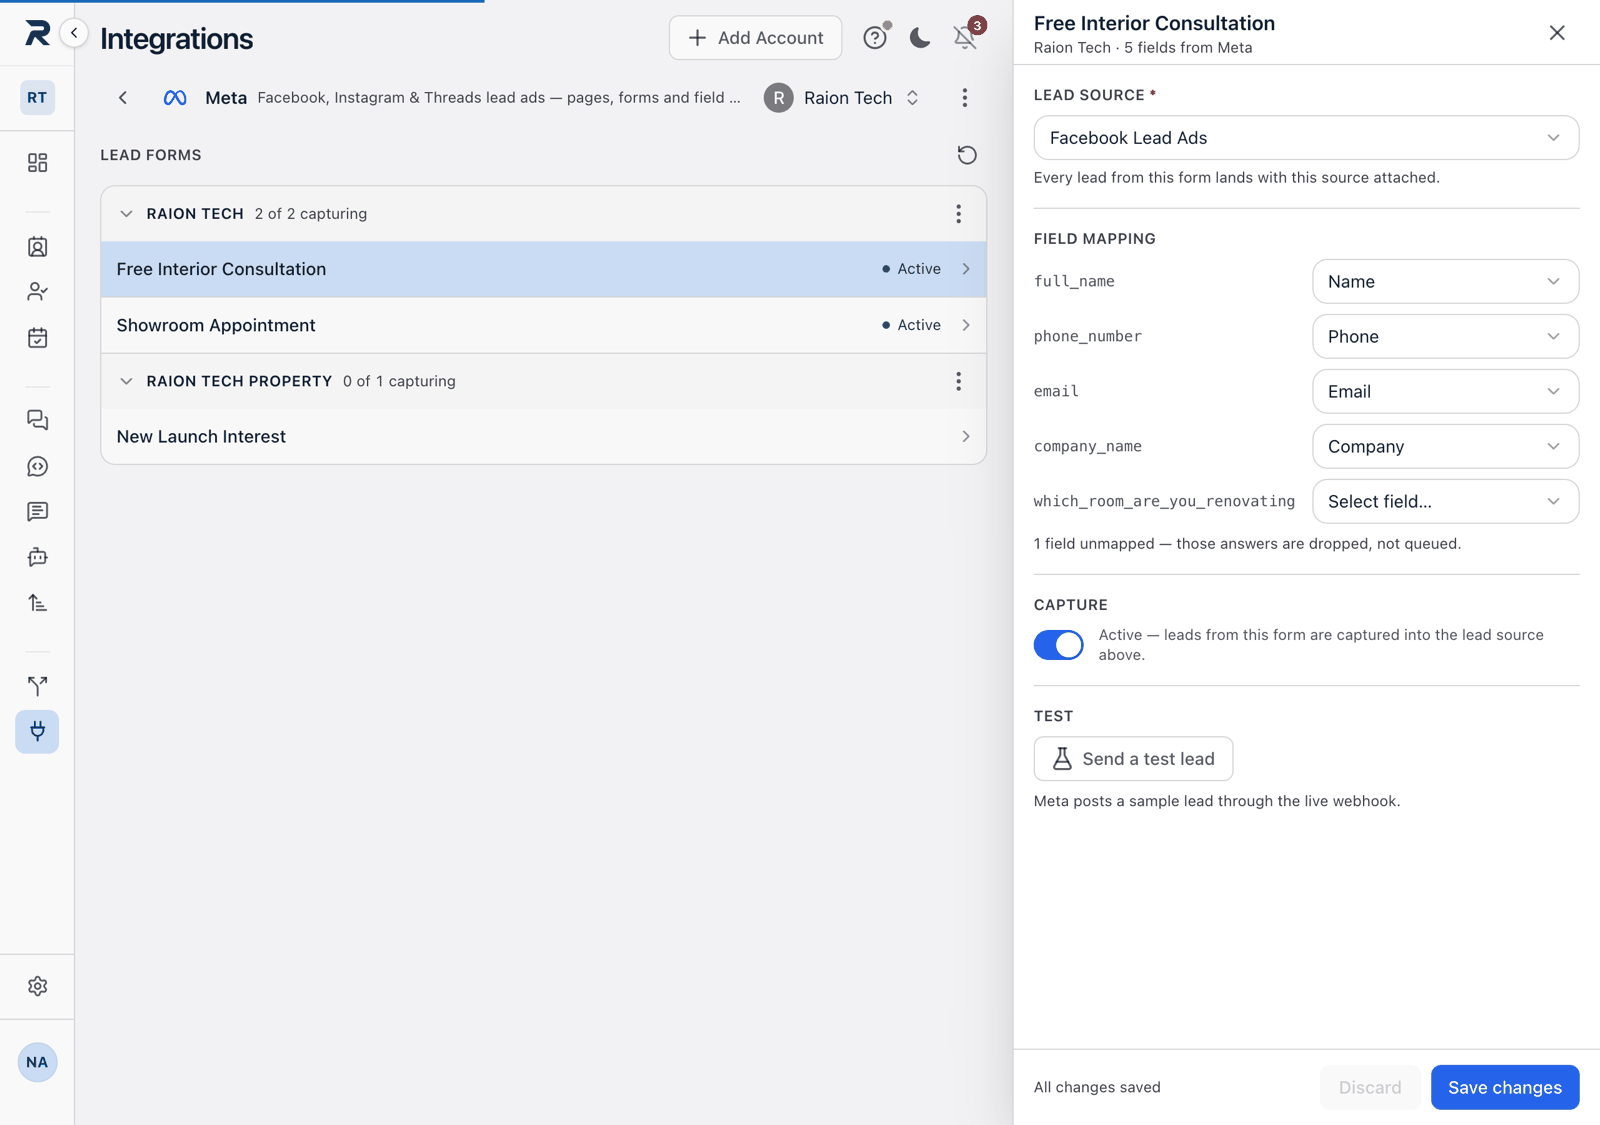Close the Free Interior Consultation panel
Viewport: 1600px width, 1125px height.
click(x=1556, y=33)
